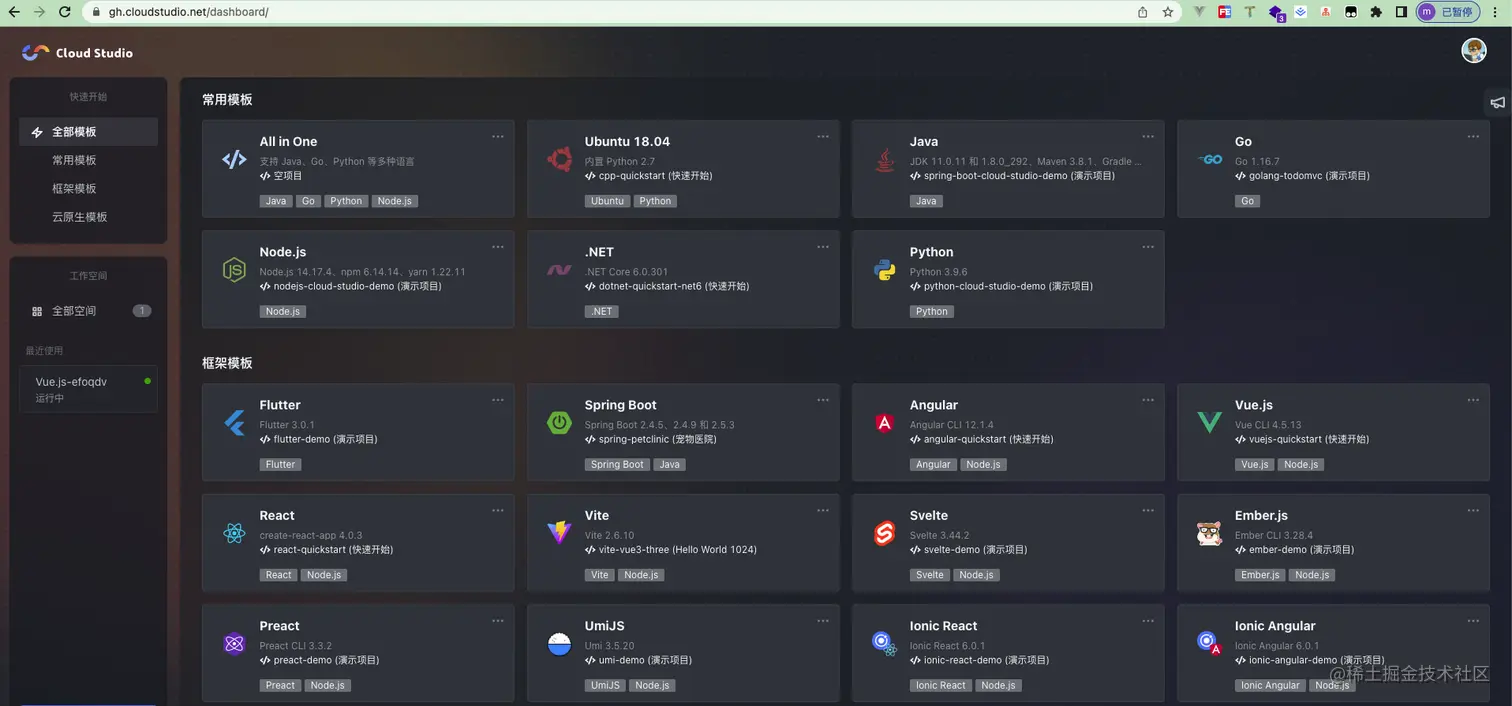Image resolution: width=1512 pixels, height=706 pixels.
Task: Open the more menu on All in One card
Action: point(498,136)
